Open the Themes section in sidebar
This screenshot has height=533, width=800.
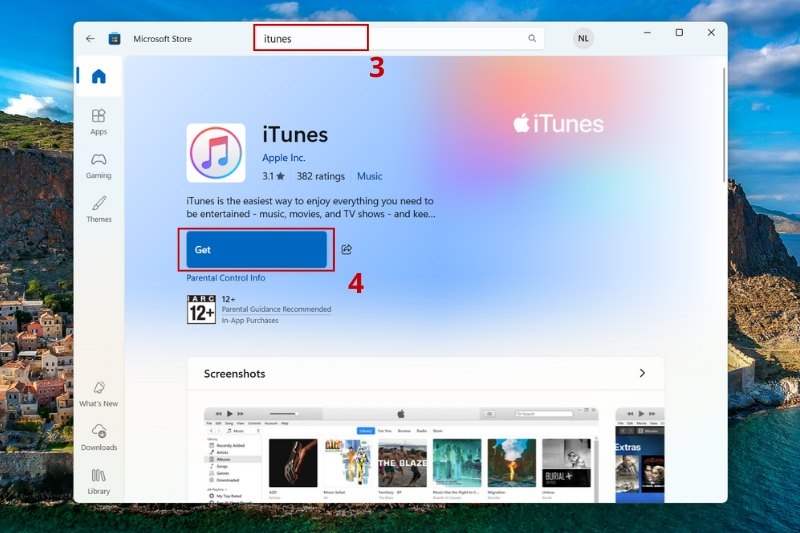coord(98,209)
